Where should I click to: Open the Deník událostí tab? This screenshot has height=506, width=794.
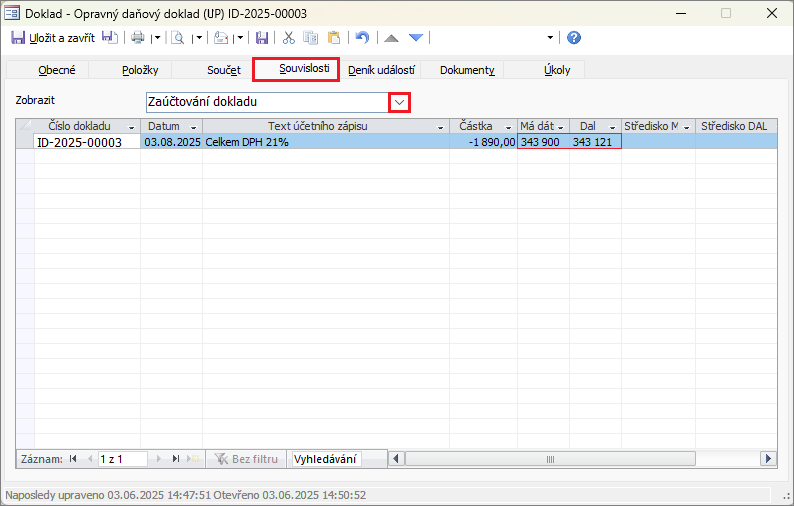[381, 70]
